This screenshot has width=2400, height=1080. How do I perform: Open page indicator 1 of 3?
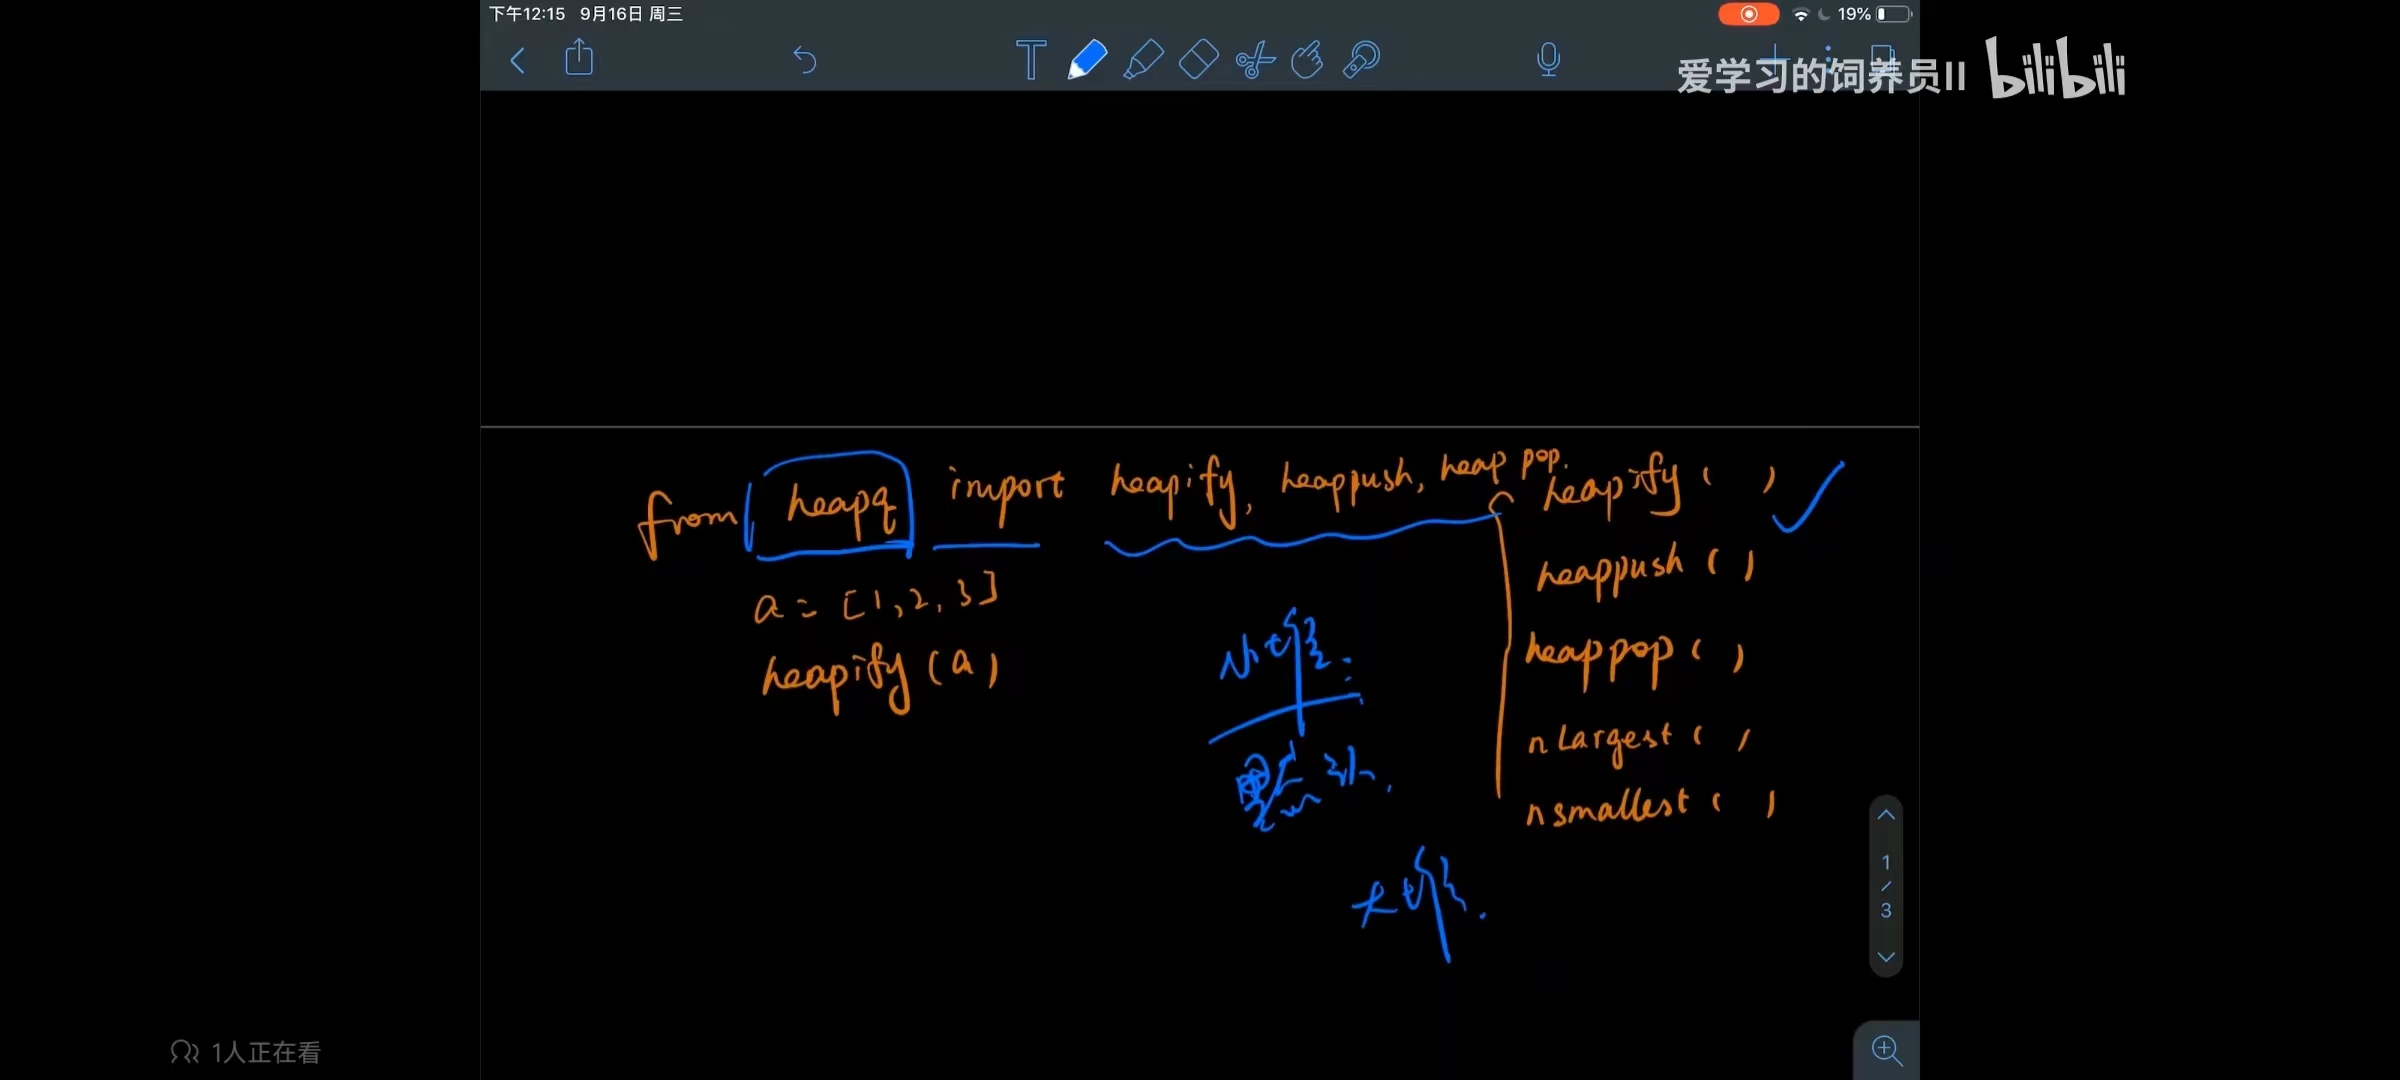point(1886,886)
